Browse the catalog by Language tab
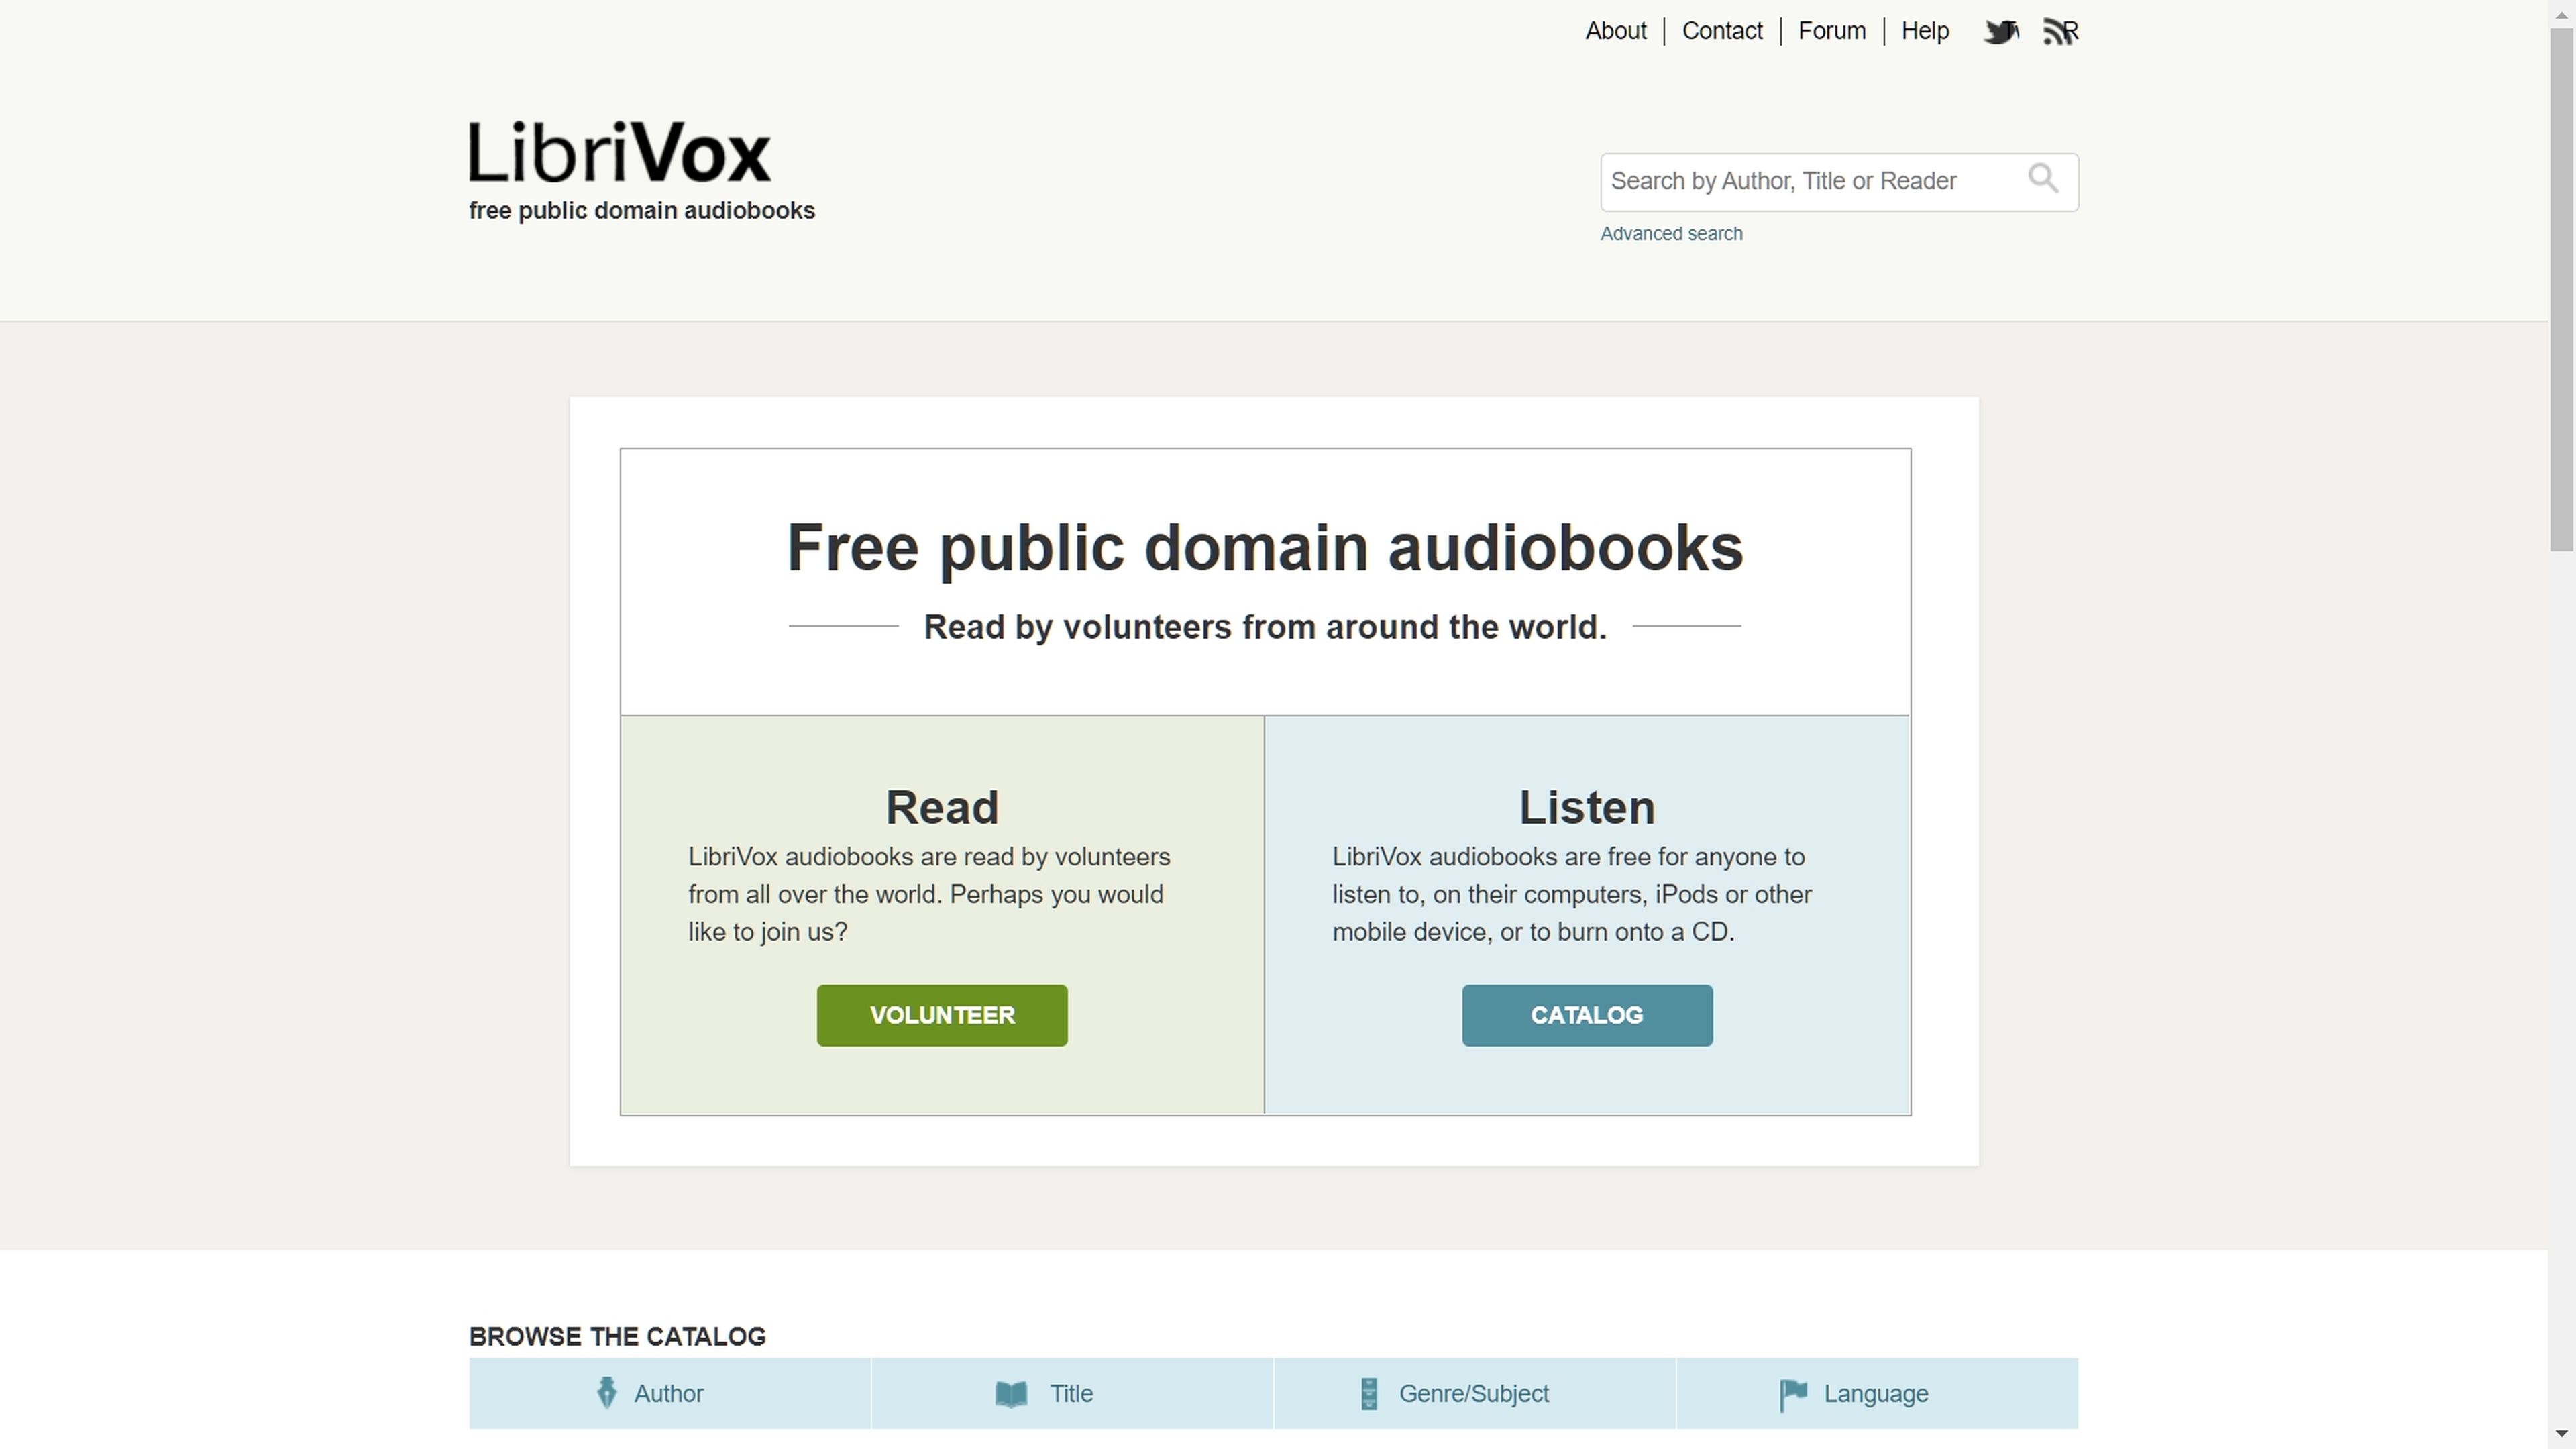The width and height of the screenshot is (2576, 1449). (1877, 1393)
